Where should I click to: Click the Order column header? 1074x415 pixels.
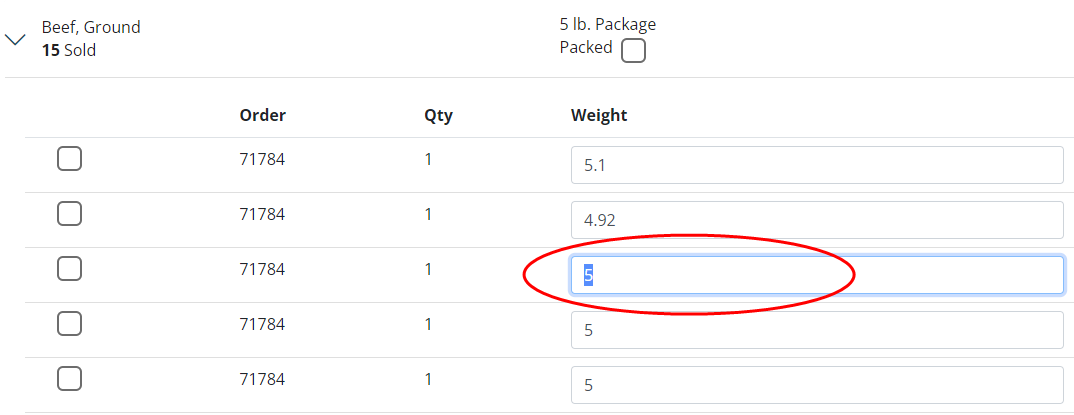[x=262, y=115]
